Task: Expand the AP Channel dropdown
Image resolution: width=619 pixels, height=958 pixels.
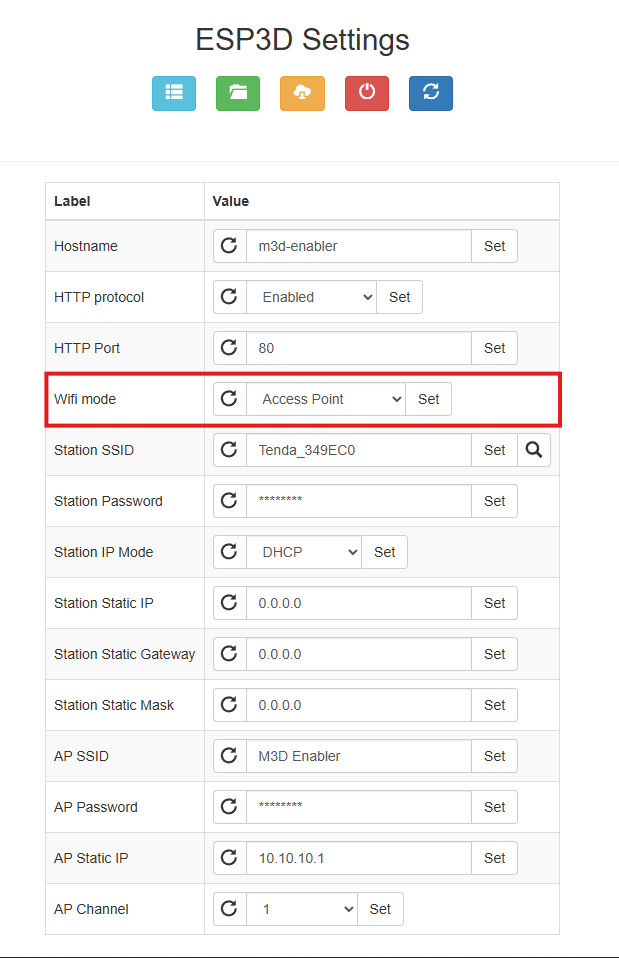Action: pos(301,909)
